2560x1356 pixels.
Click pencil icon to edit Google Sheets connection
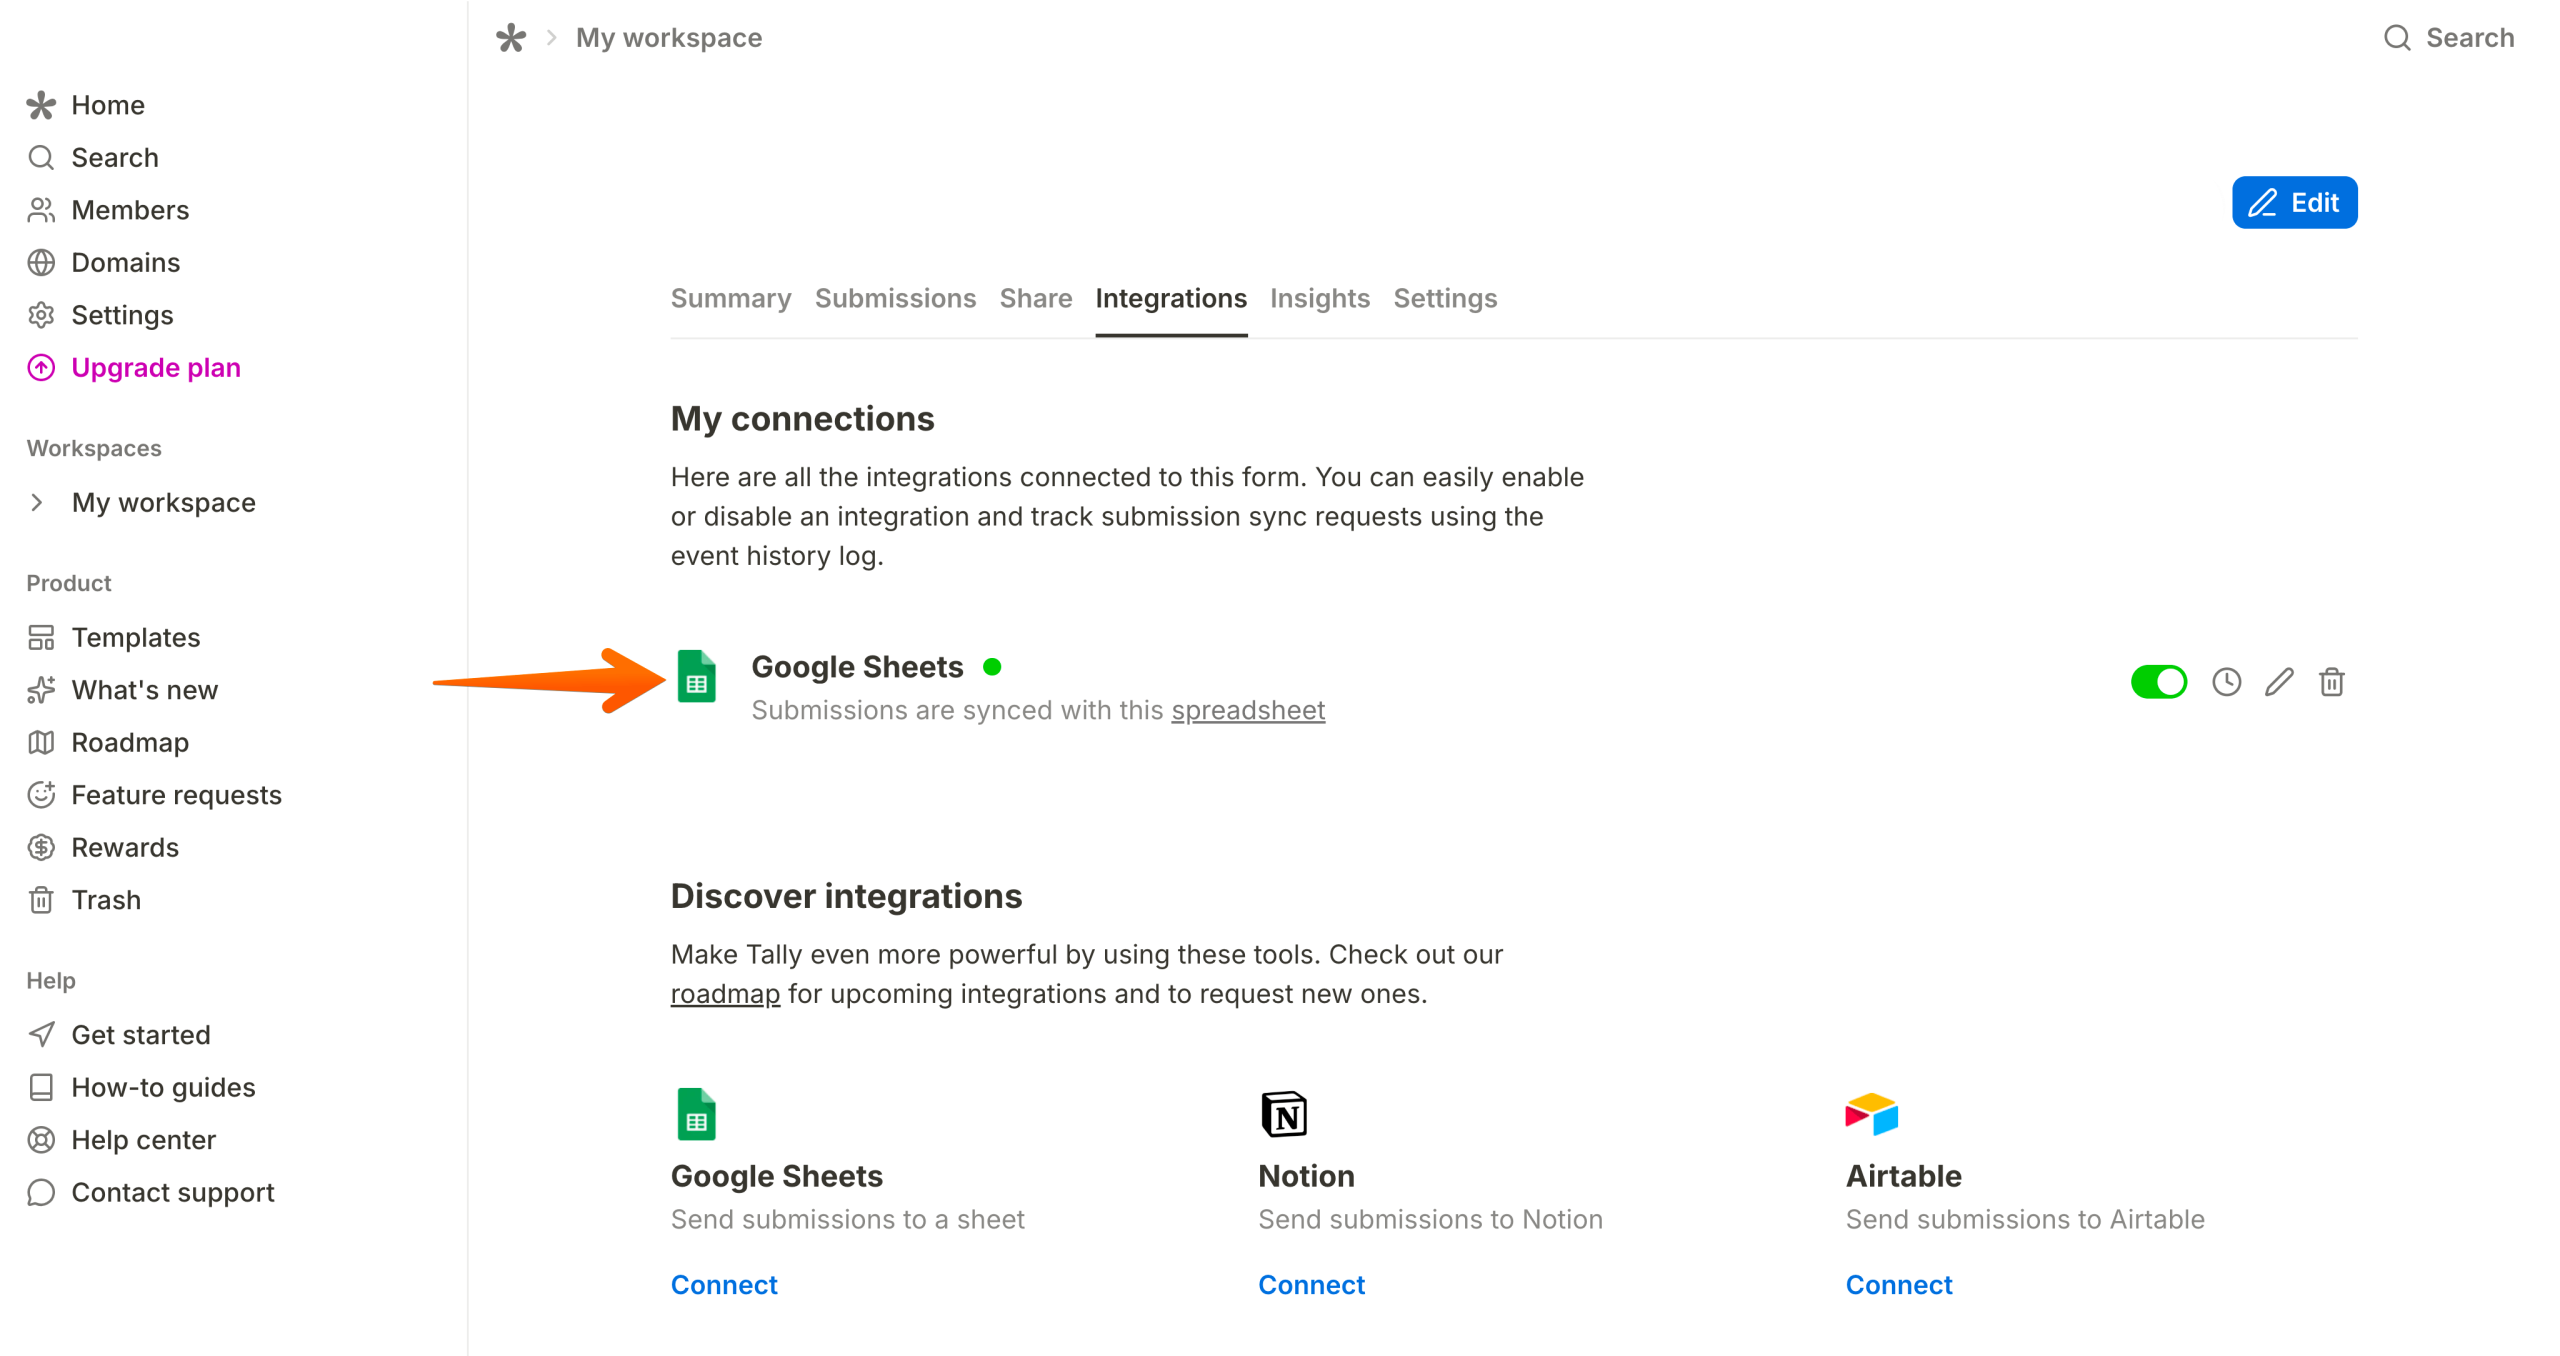pos(2279,683)
